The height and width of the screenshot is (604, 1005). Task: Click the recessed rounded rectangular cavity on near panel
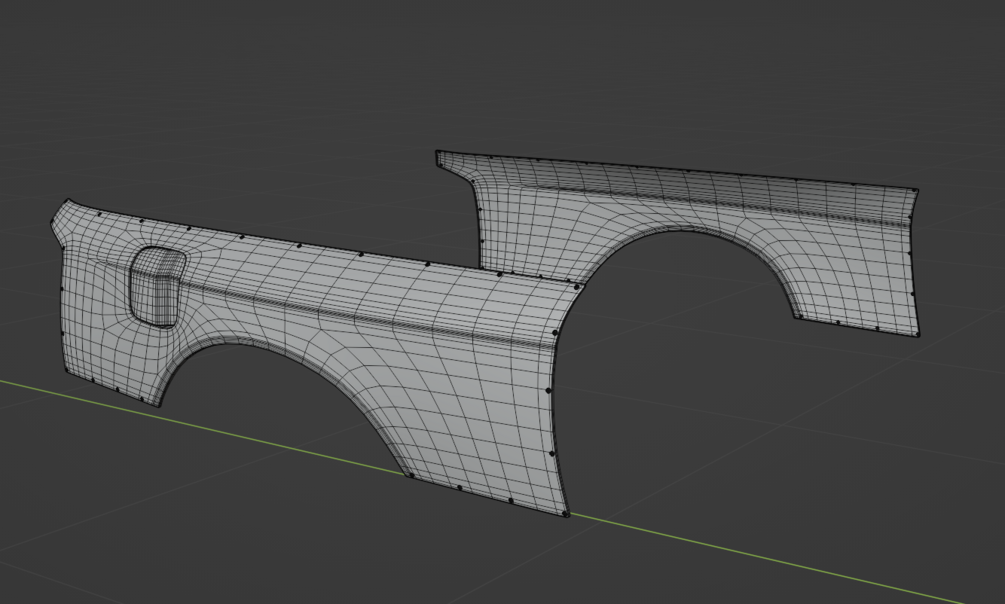pos(158,286)
